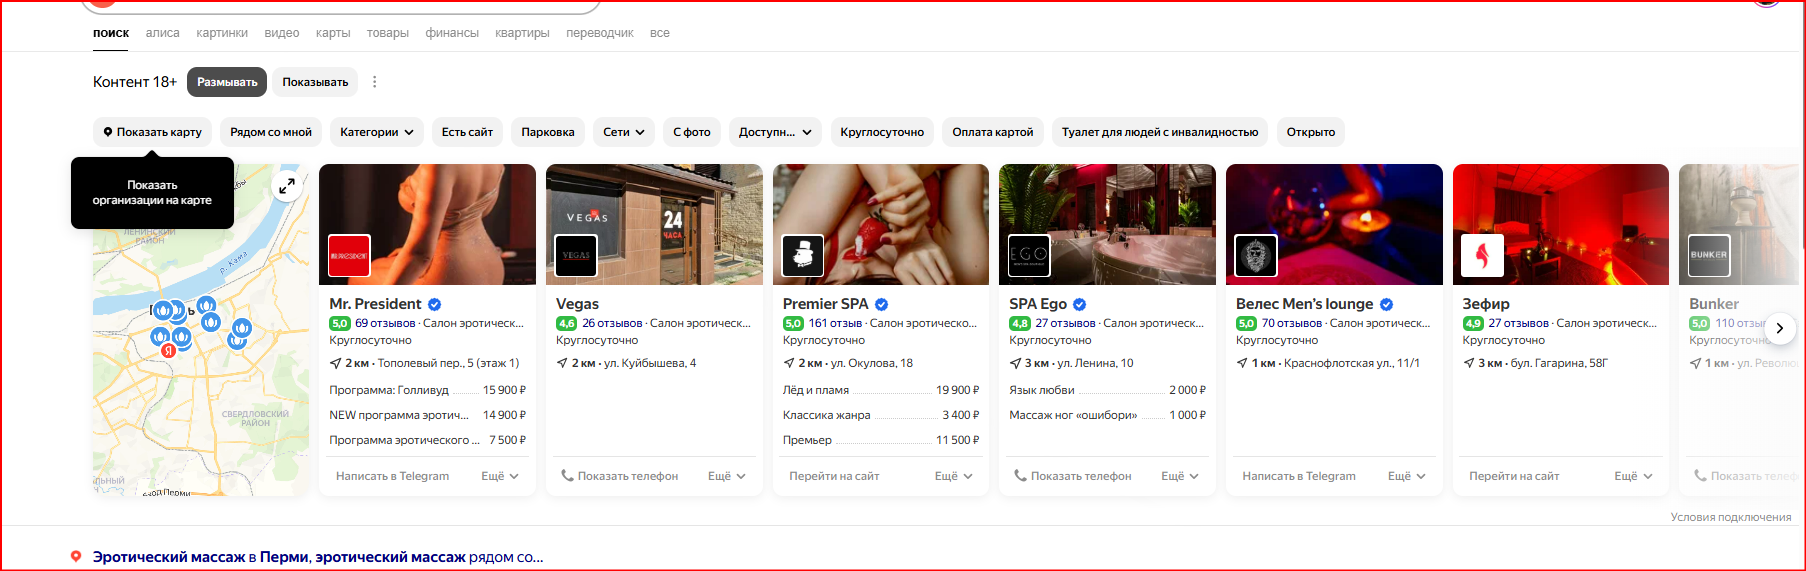Click the Велес Men's lounge logo icon
This screenshot has height=571, width=1806.
(1256, 256)
